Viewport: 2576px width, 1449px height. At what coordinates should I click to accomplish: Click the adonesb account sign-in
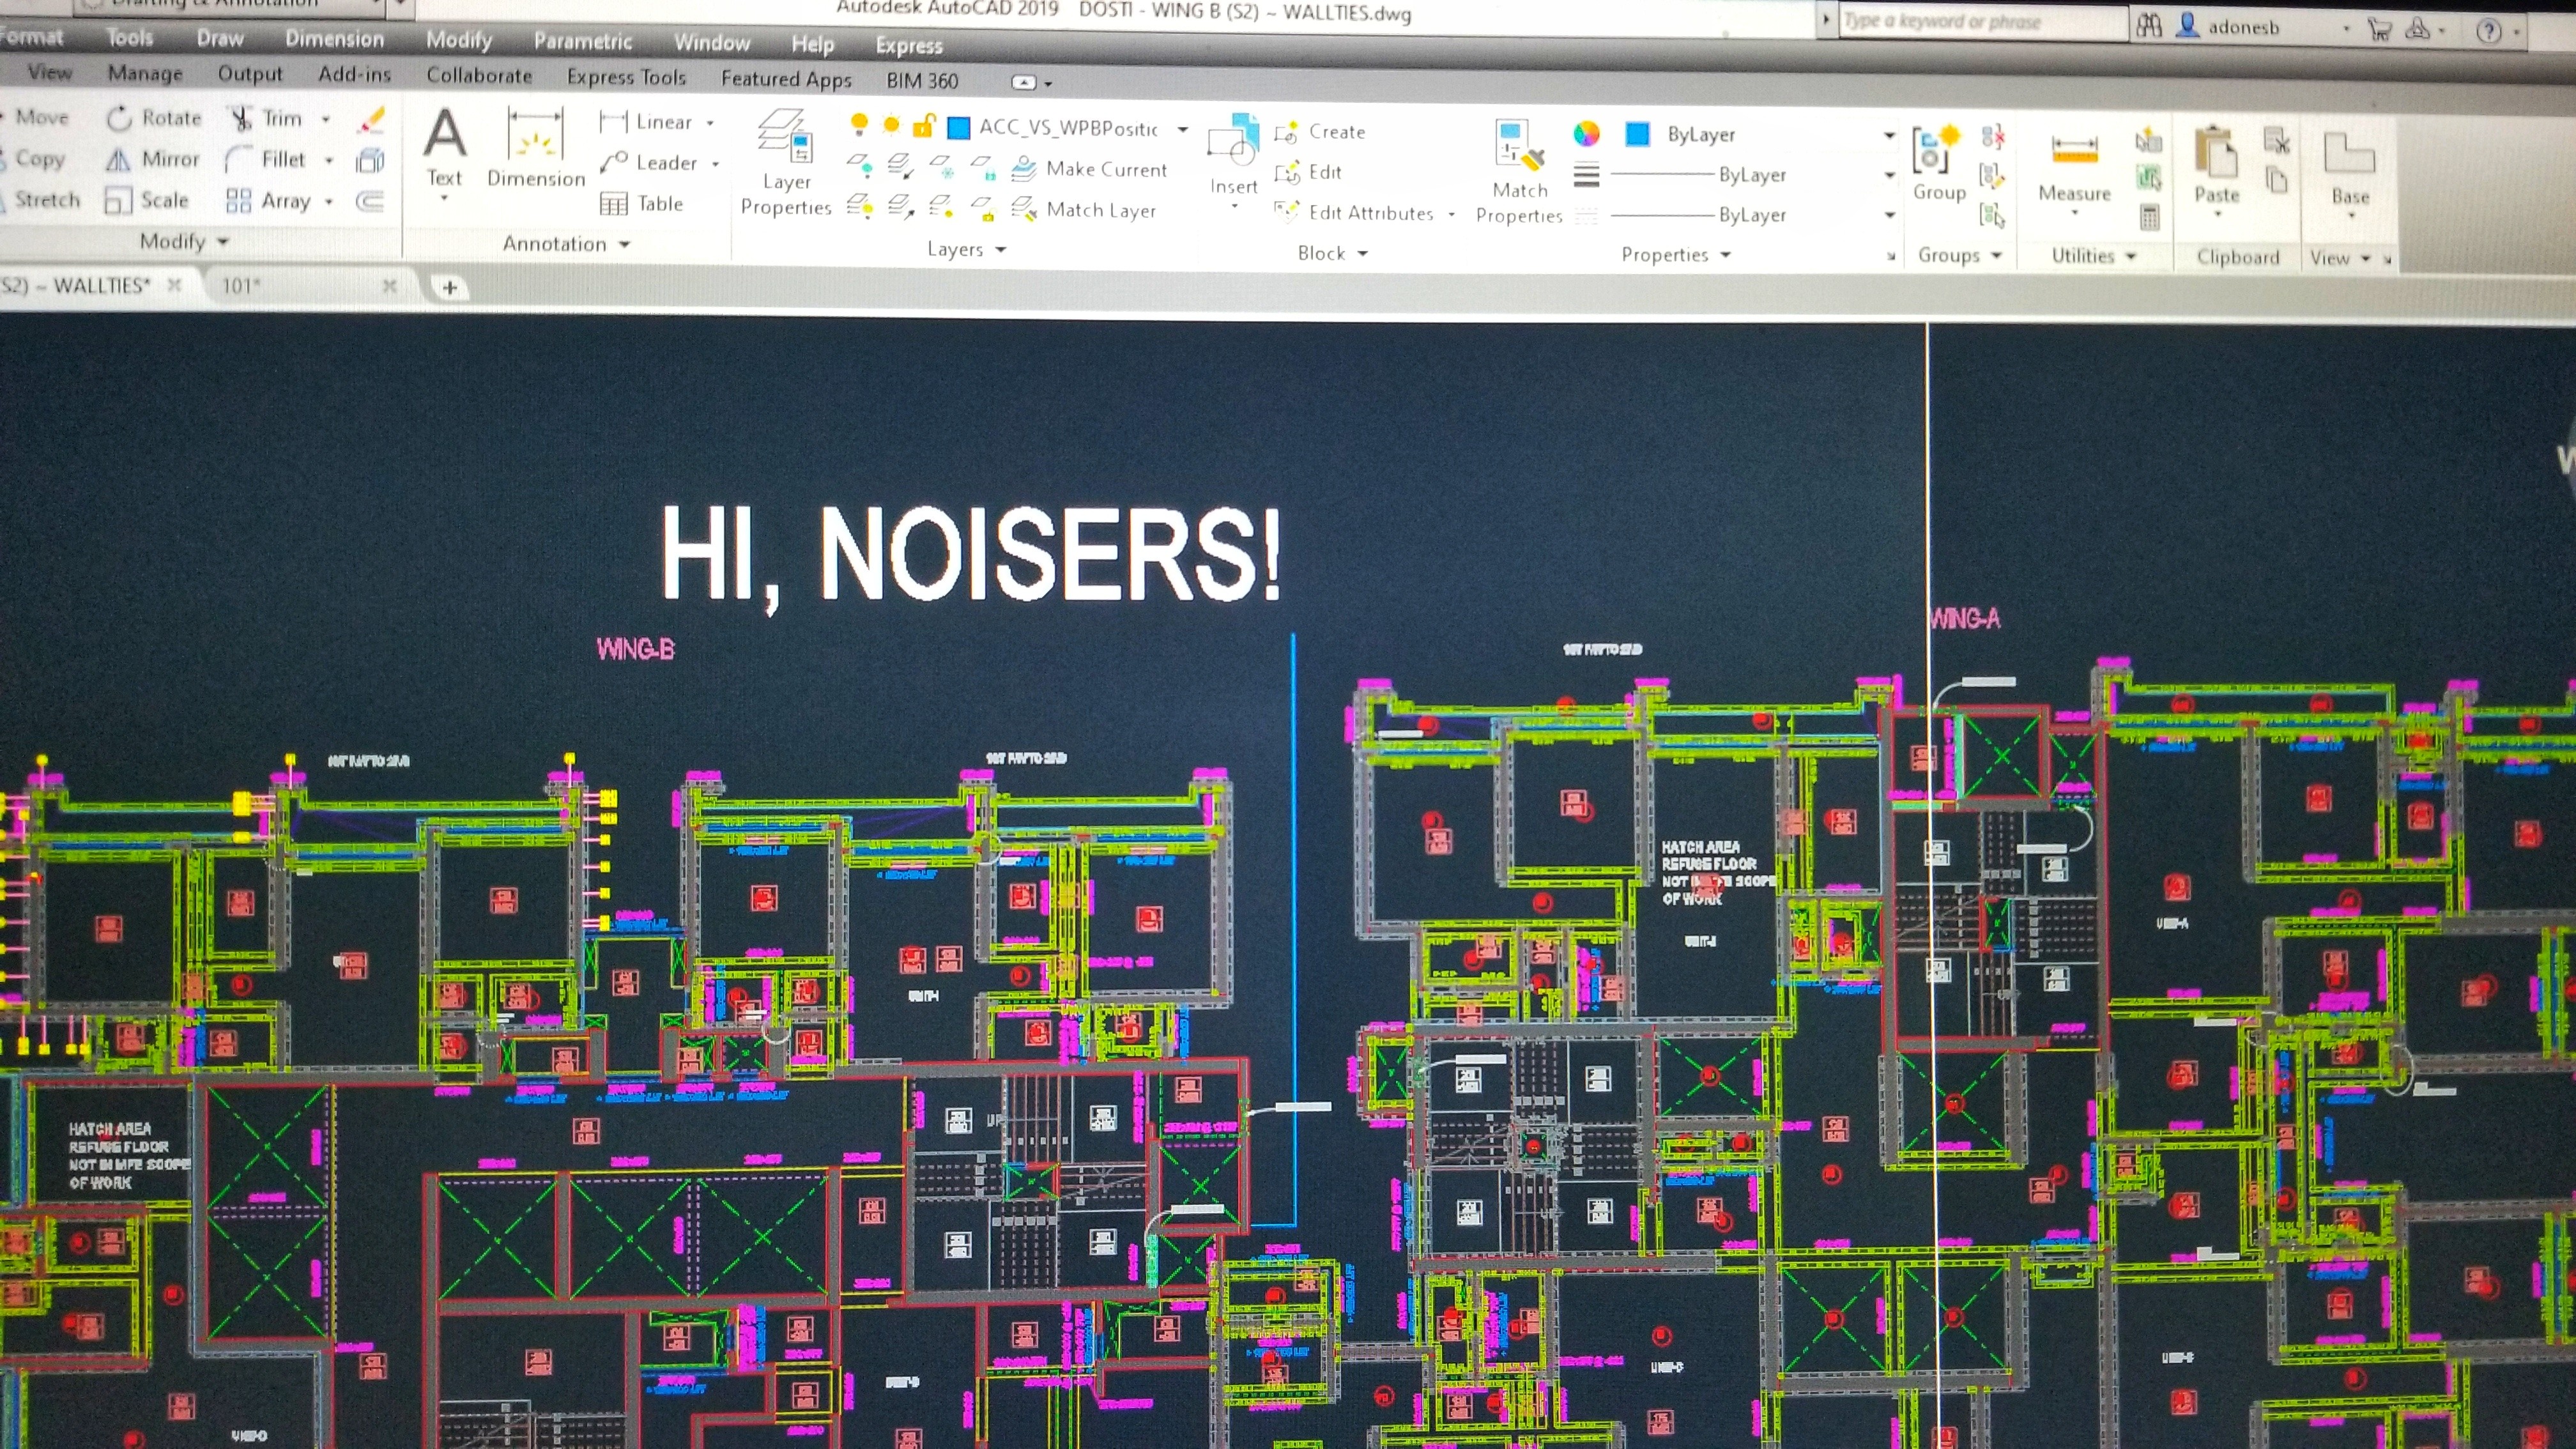pos(2230,27)
